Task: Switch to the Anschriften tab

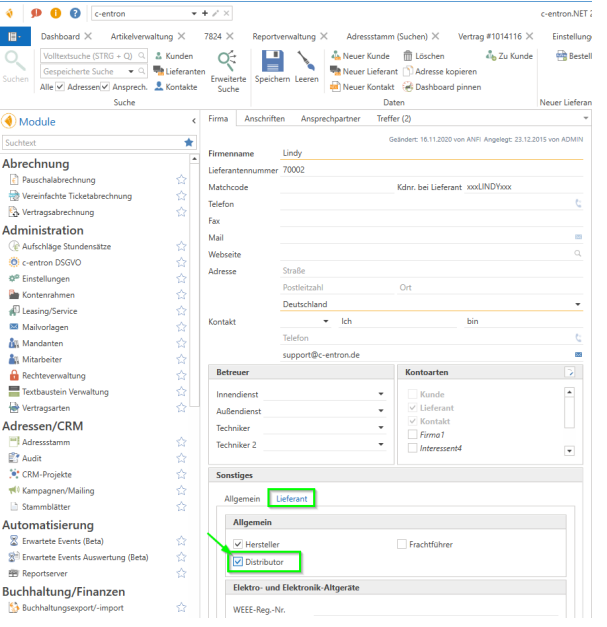Action: pos(264,118)
